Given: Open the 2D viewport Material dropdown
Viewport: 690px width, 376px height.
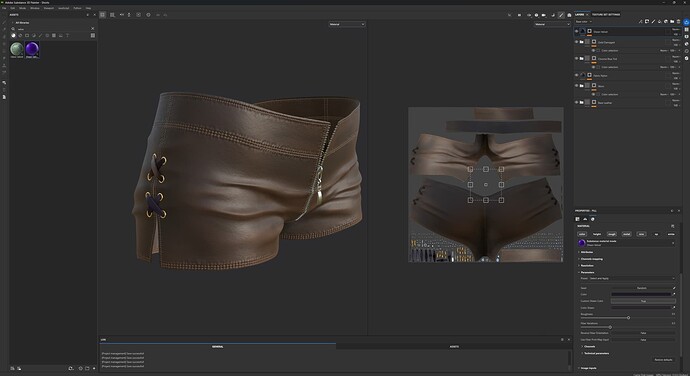Looking at the screenshot, I should tap(552, 24).
